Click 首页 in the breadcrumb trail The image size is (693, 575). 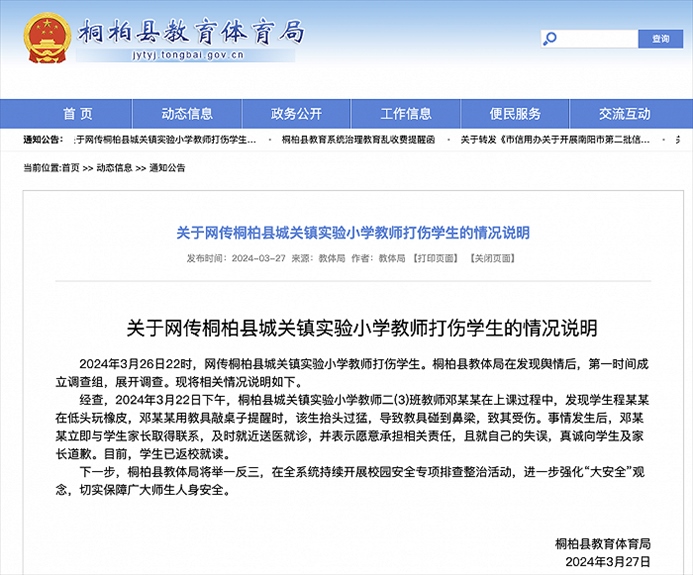click(x=70, y=168)
